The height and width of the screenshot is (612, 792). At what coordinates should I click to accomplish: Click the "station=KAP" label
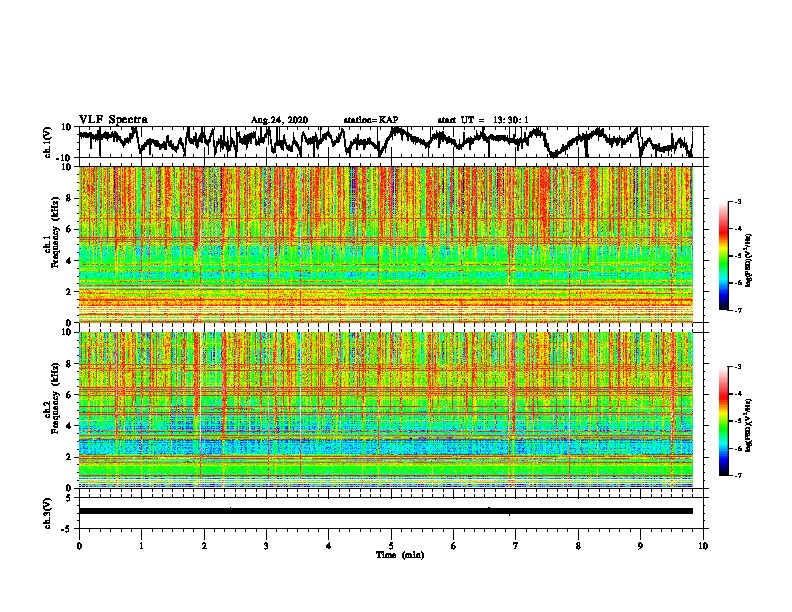click(371, 120)
